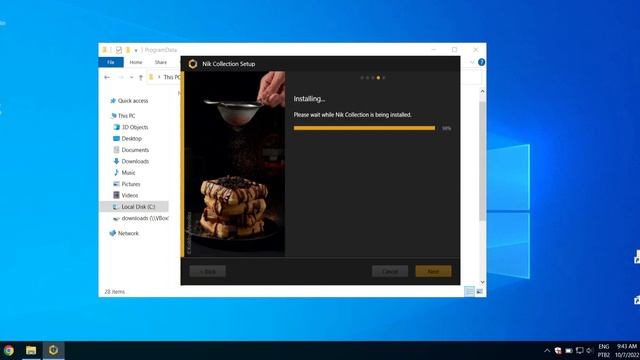Select the Nik Collection installer taskbar icon
This screenshot has width=640, height=360.
click(x=53, y=350)
